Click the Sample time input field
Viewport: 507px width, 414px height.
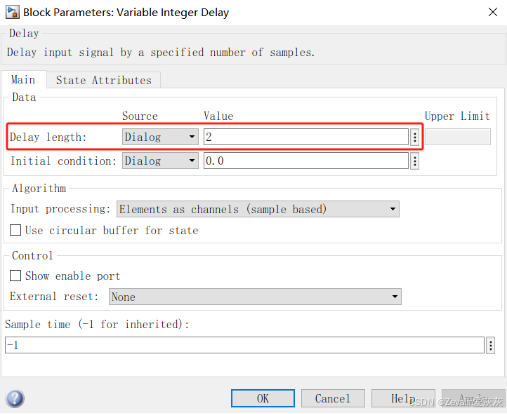(x=245, y=345)
